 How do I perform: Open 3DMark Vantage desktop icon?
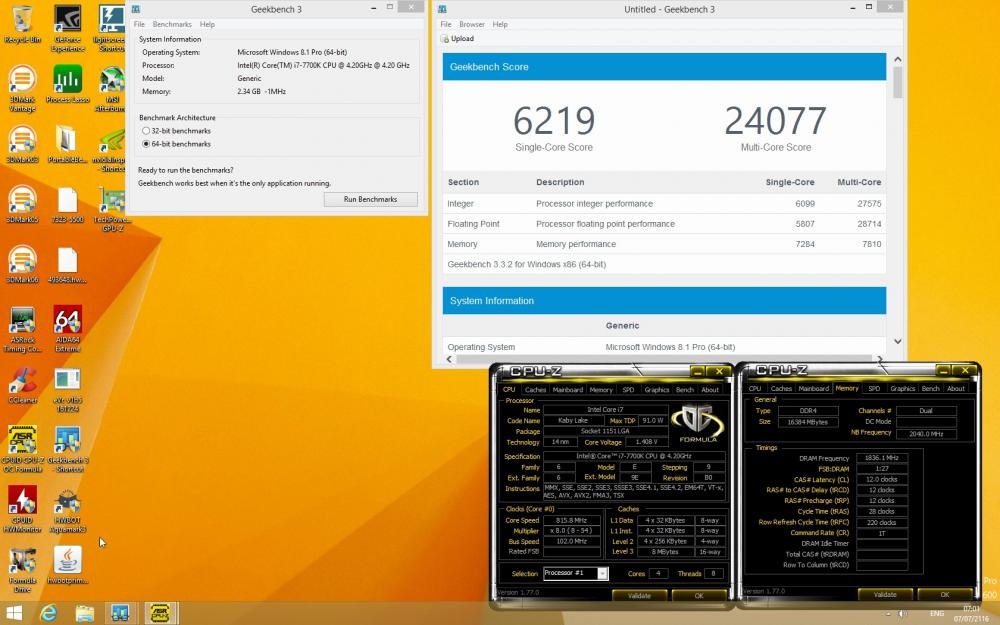22,87
